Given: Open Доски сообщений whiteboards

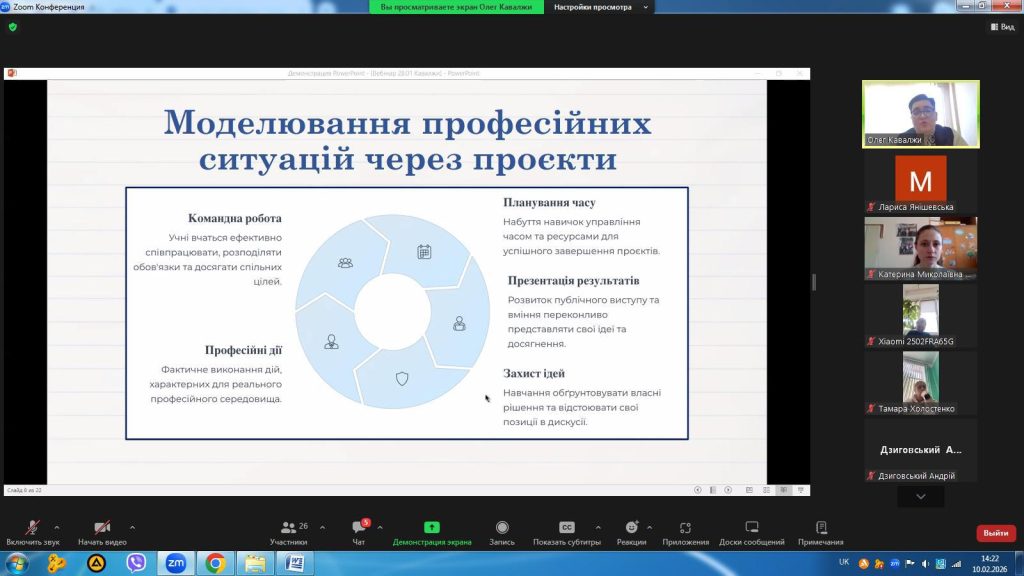Looking at the screenshot, I should 751,528.
